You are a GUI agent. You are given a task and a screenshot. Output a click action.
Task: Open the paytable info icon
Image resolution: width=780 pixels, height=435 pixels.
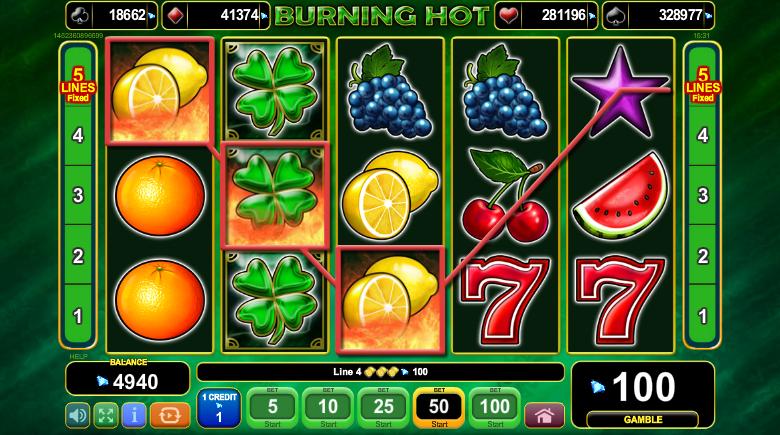pyautogui.click(x=134, y=415)
